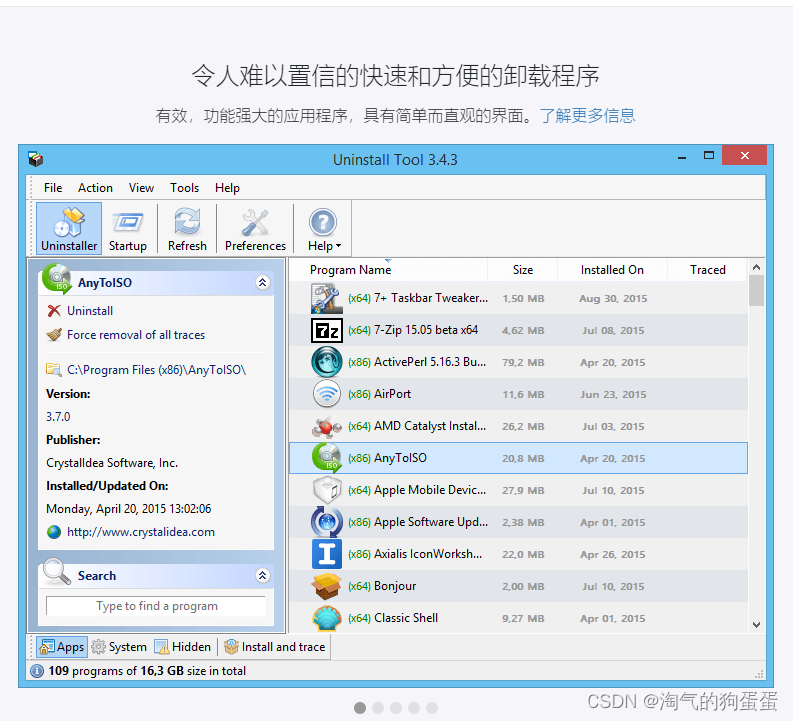Click the AMD Catalyst Install icon
Image resolution: width=793 pixels, height=721 pixels.
point(326,426)
